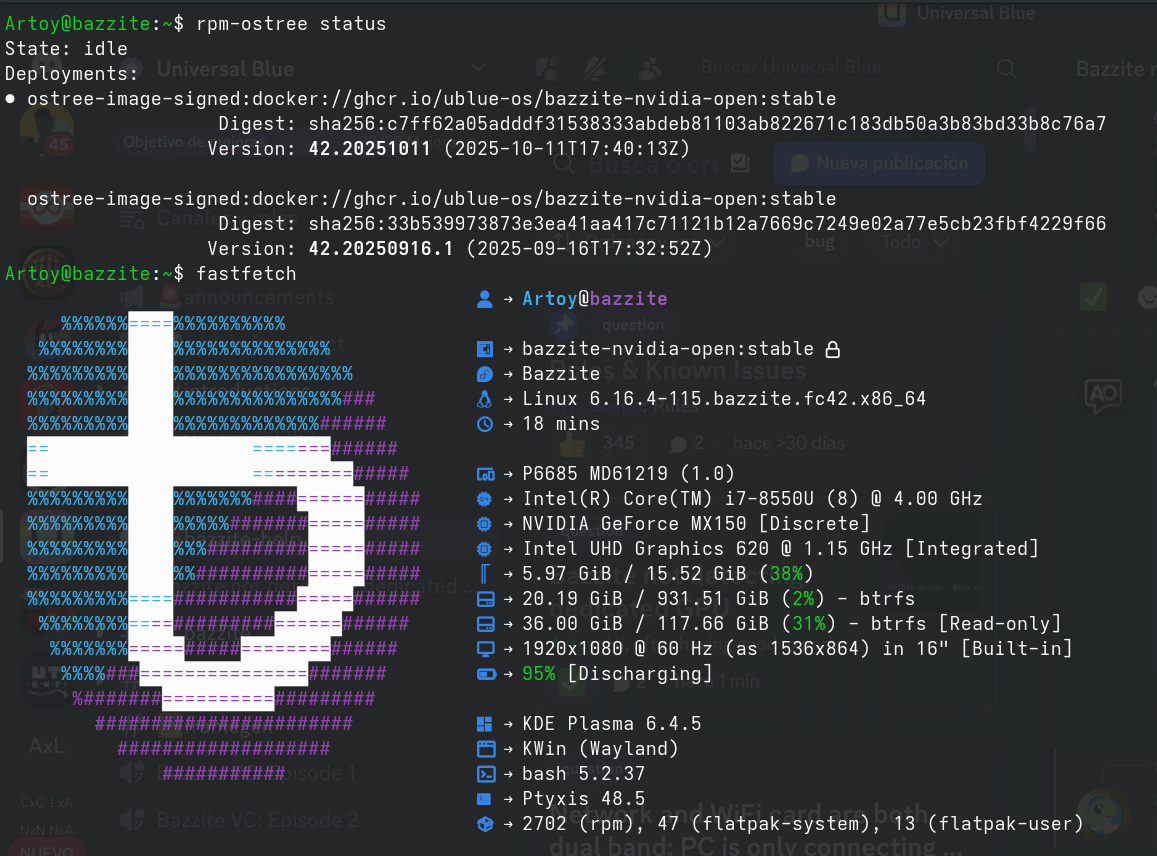Click '1920x1080 @ 60 Hz' display text
The width and height of the screenshot is (1157, 856).
(x=618, y=649)
